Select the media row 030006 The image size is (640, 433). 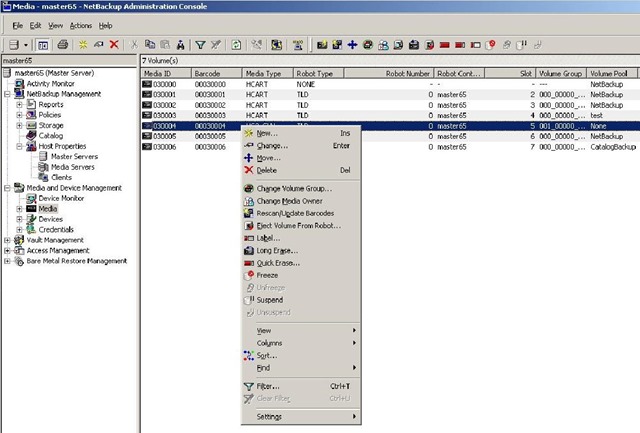point(390,147)
